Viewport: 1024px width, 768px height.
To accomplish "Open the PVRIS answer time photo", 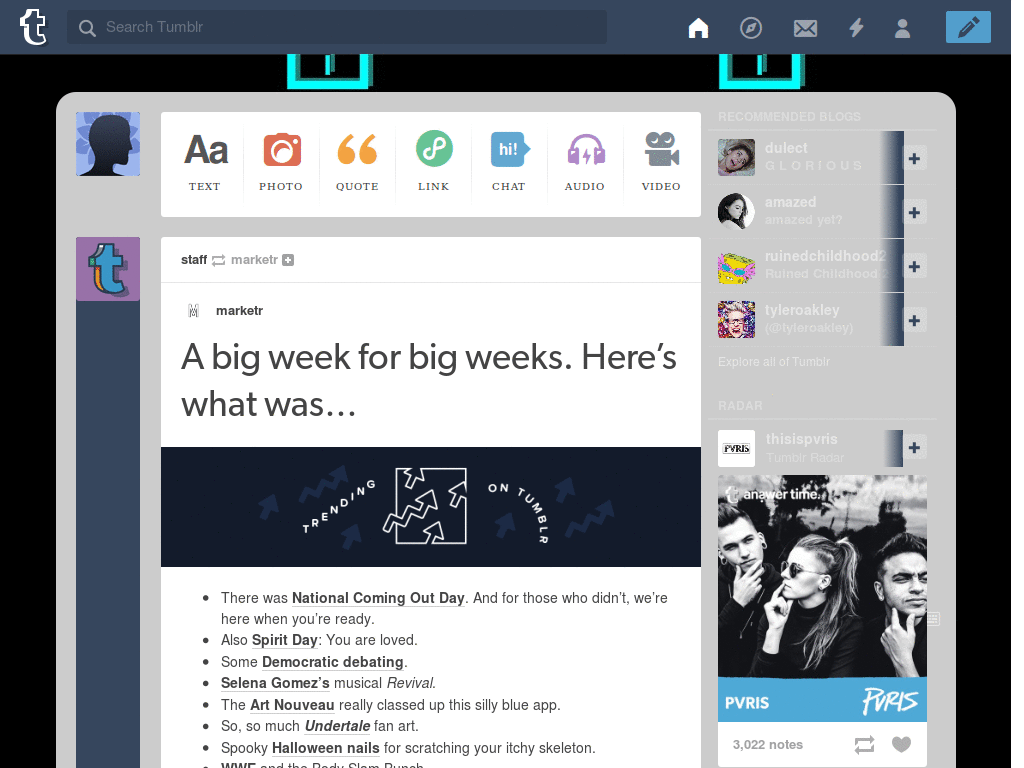I will pos(822,598).
